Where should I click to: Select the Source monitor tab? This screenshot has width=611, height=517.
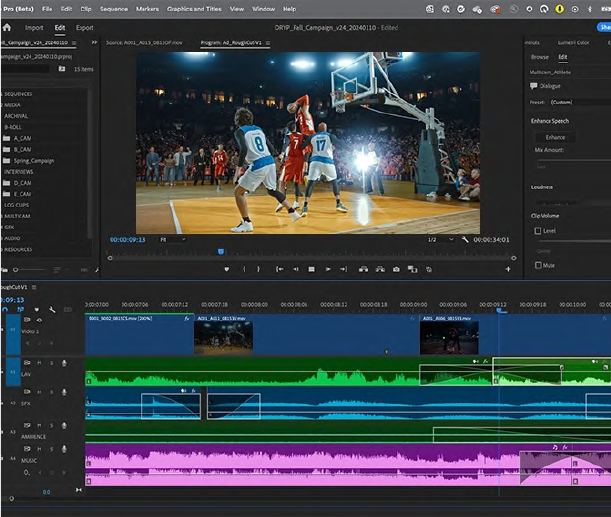[144, 42]
